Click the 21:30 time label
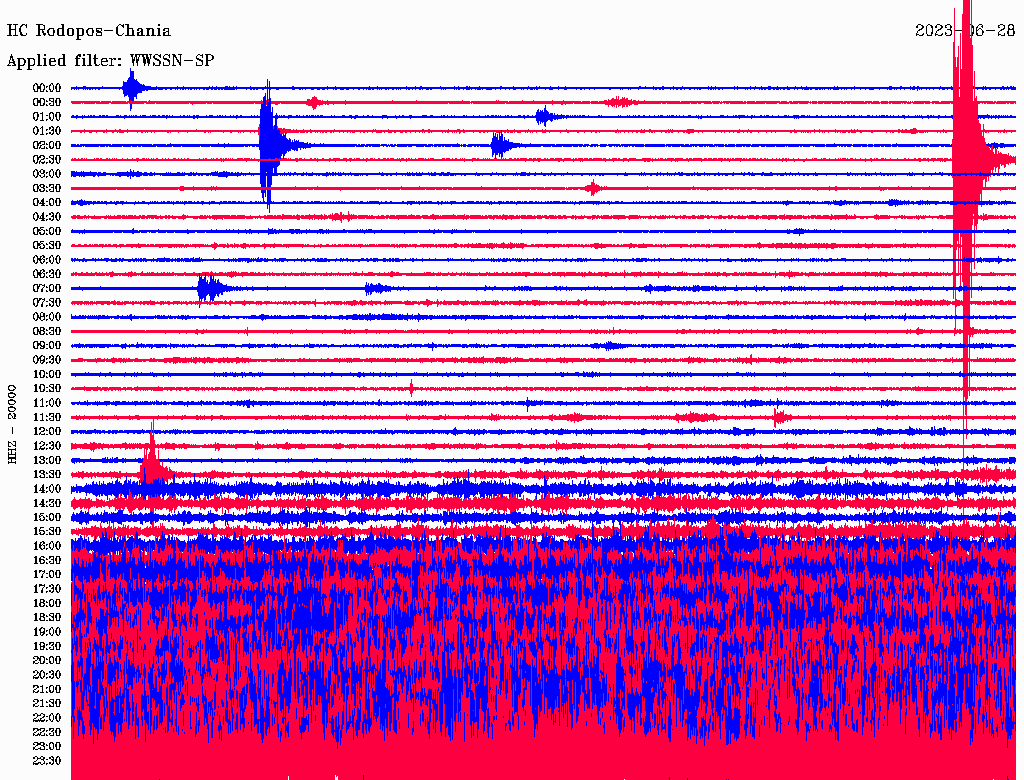Image resolution: width=1024 pixels, height=780 pixels. [x=47, y=704]
